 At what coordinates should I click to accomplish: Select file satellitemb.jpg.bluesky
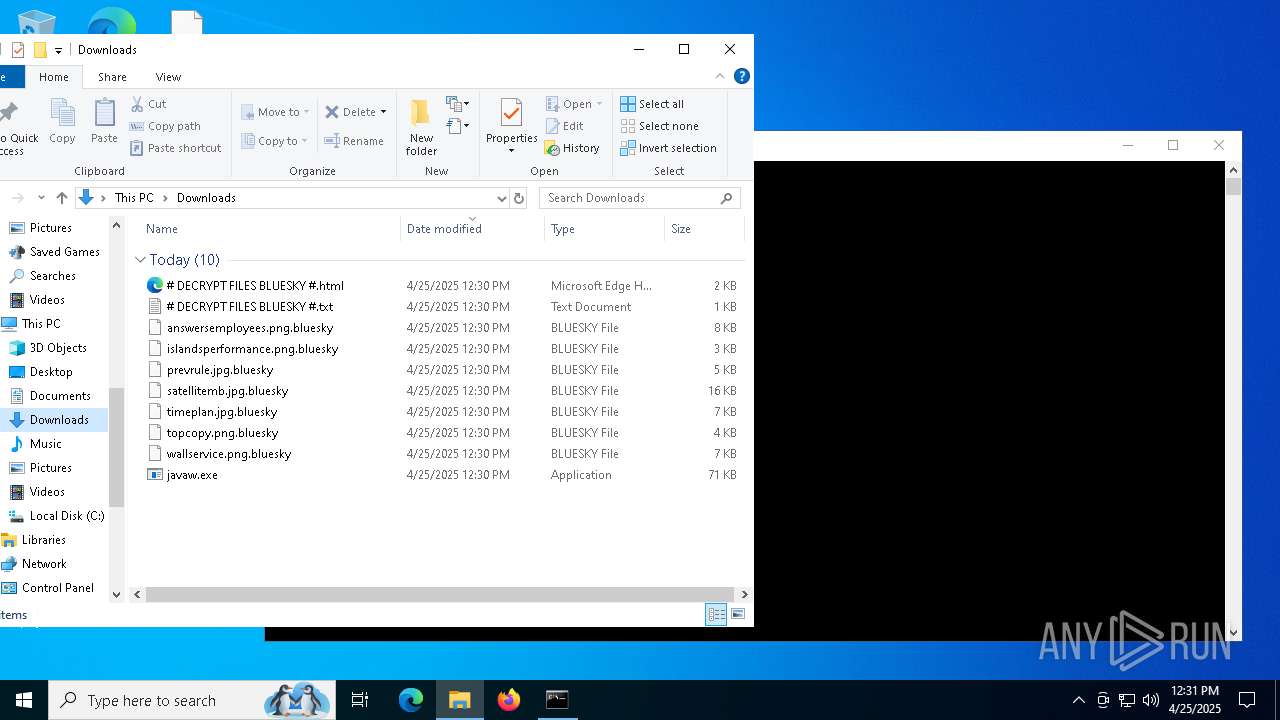[x=227, y=391]
